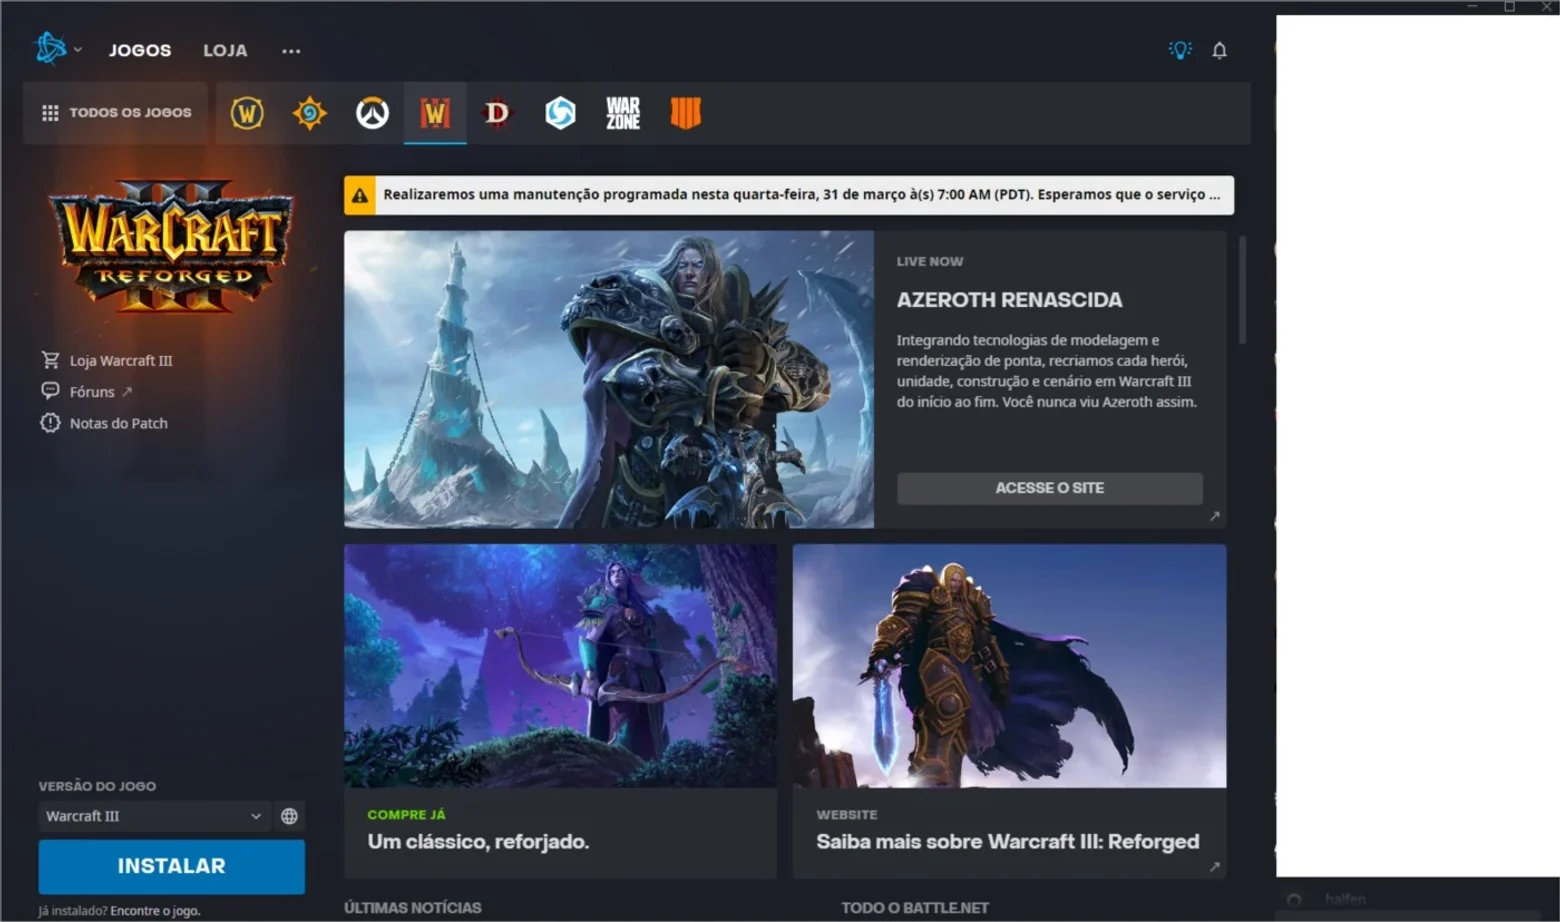Viewport: 1560px width, 922px height.
Task: Select the Heroes of the Storm icon
Action: tap(560, 113)
